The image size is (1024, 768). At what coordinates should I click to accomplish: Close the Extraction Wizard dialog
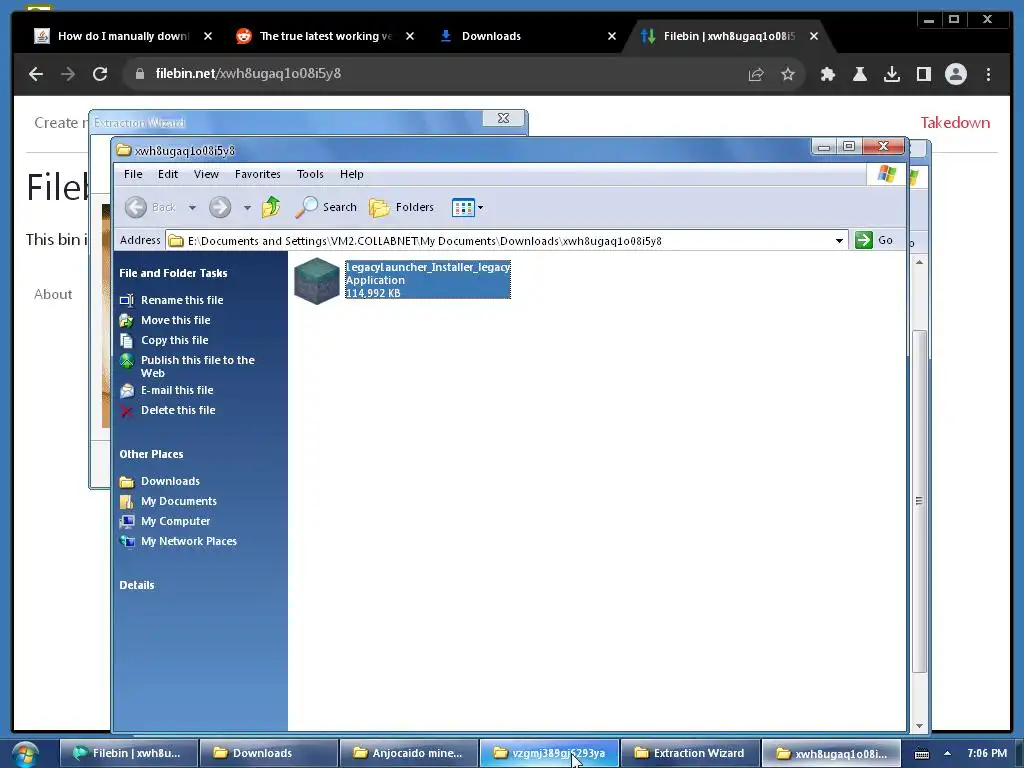(x=503, y=118)
